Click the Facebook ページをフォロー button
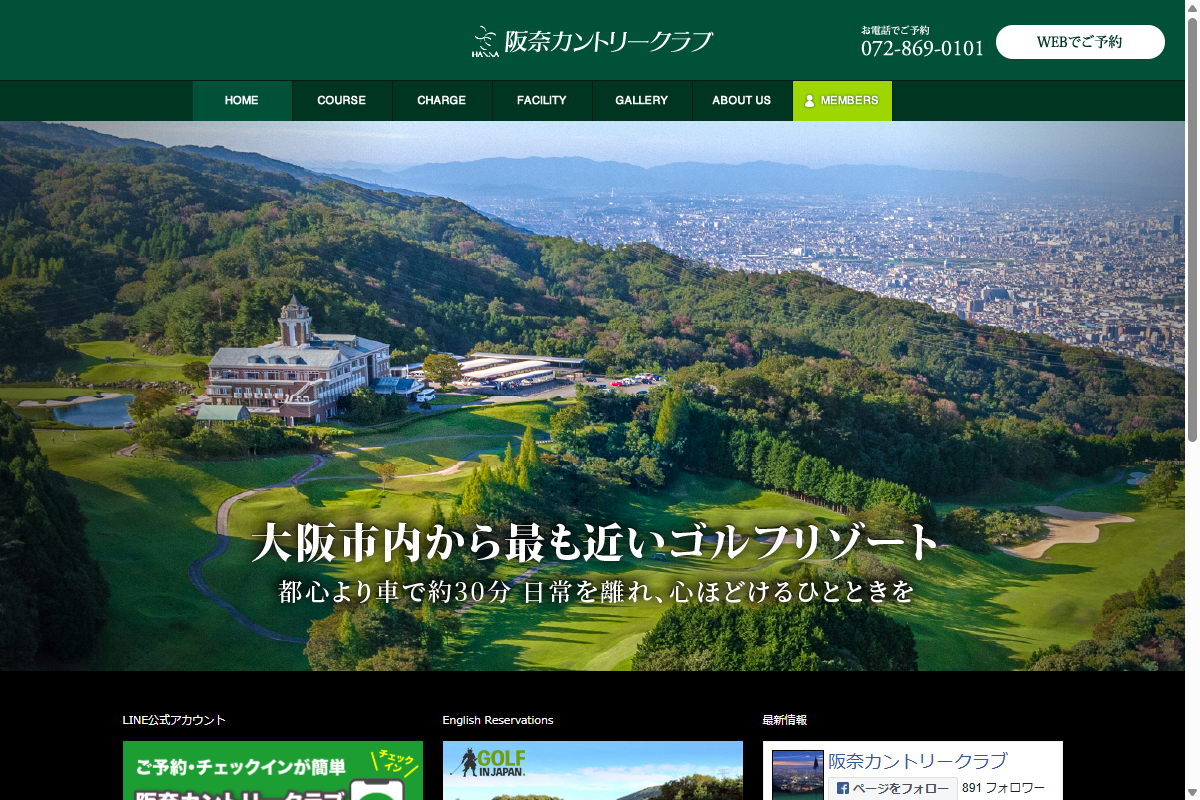 tap(893, 788)
